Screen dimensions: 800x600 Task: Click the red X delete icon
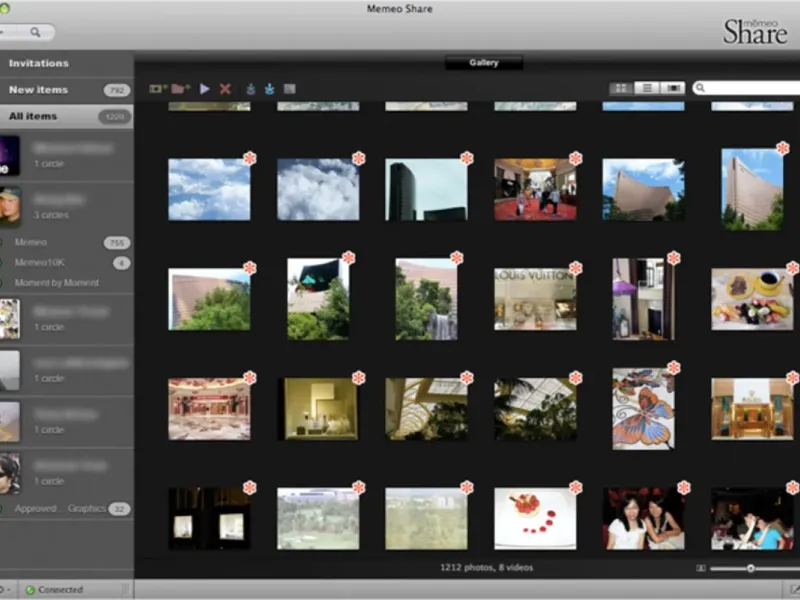[x=225, y=89]
